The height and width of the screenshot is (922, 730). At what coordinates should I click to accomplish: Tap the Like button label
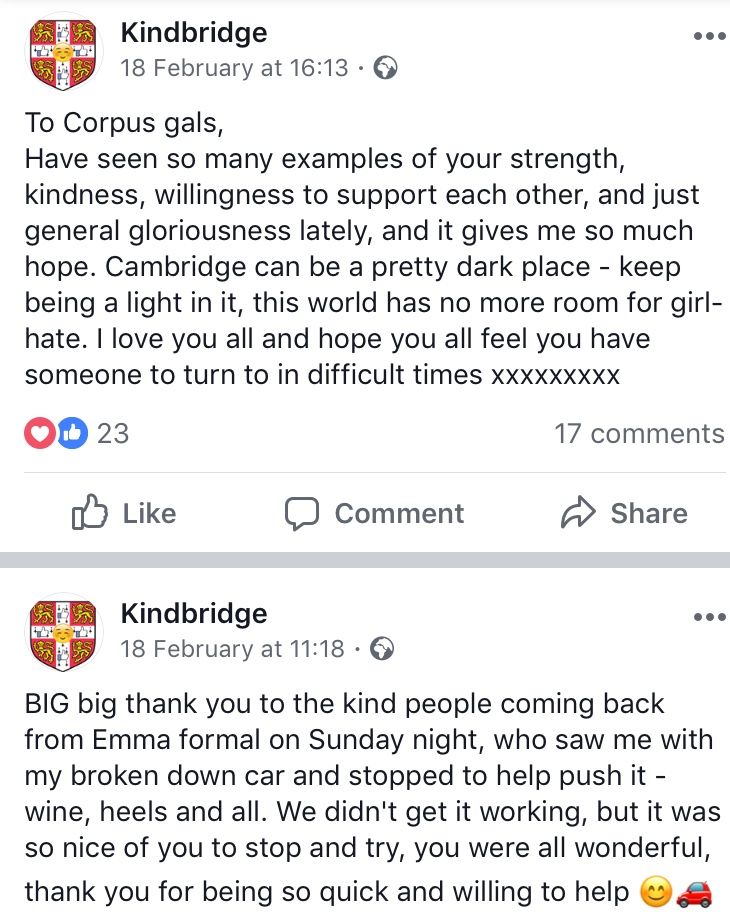[x=149, y=513]
